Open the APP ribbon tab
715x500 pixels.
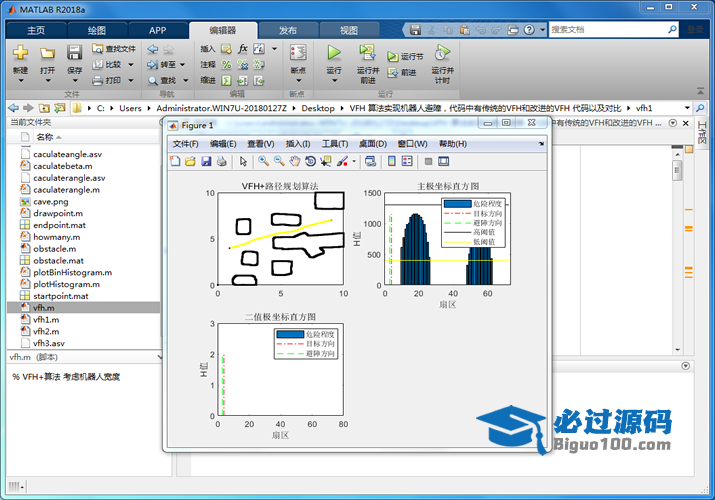(x=157, y=31)
